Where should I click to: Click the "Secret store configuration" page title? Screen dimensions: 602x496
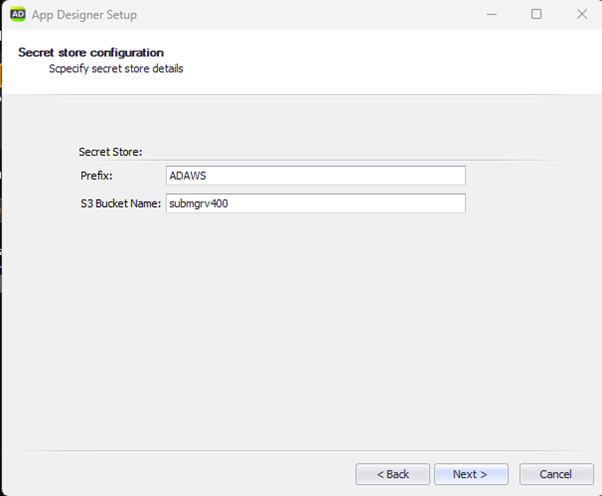pyautogui.click(x=91, y=53)
